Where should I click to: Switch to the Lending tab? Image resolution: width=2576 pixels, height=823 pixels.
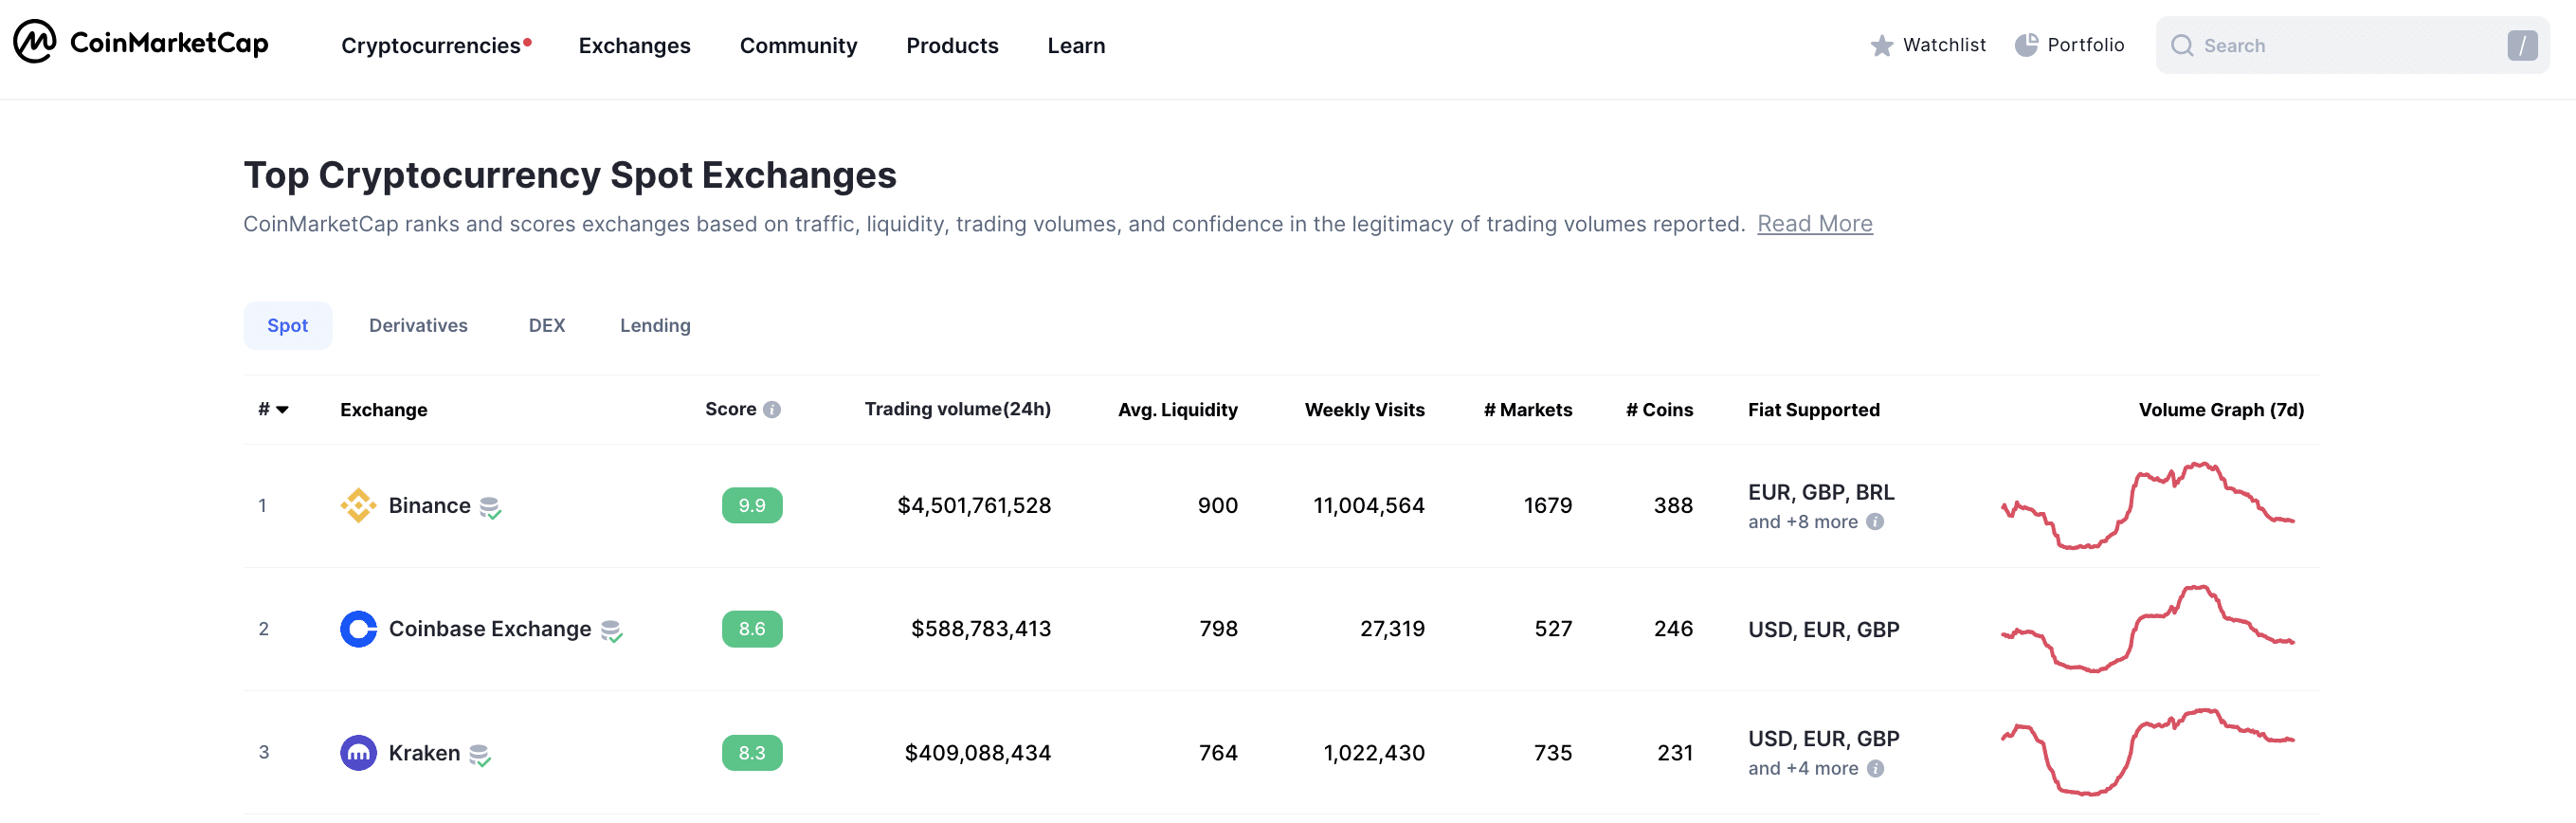[x=655, y=326]
